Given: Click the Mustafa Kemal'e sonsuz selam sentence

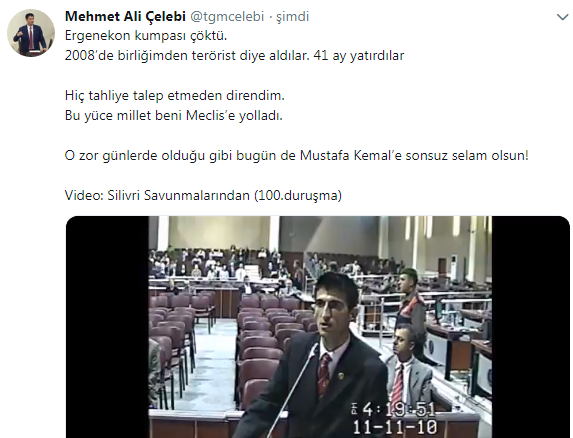Looking at the screenshot, I should (297, 156).
